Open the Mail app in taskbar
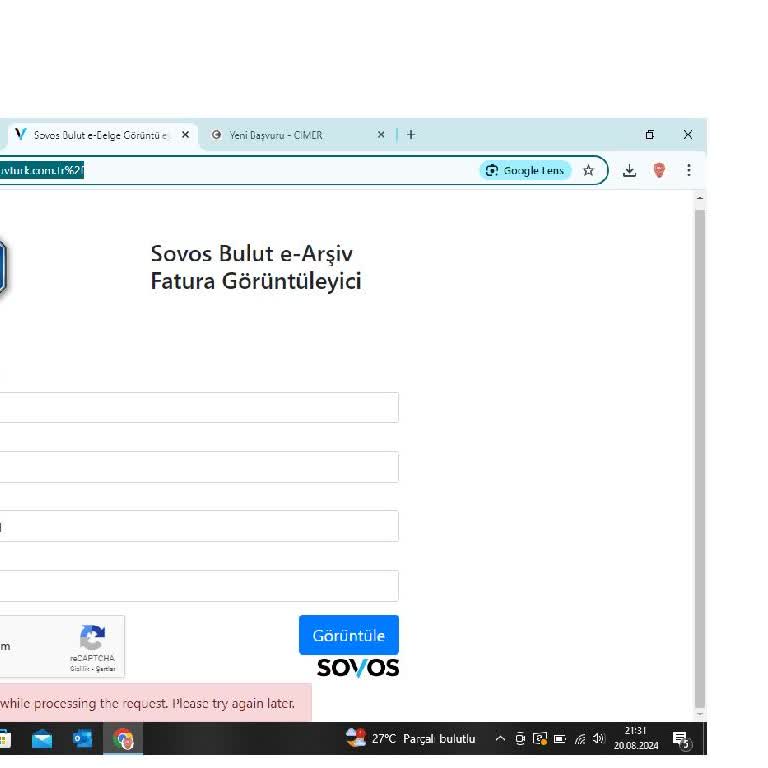Viewport: 768px width, 768px height. pyautogui.click(x=42, y=739)
